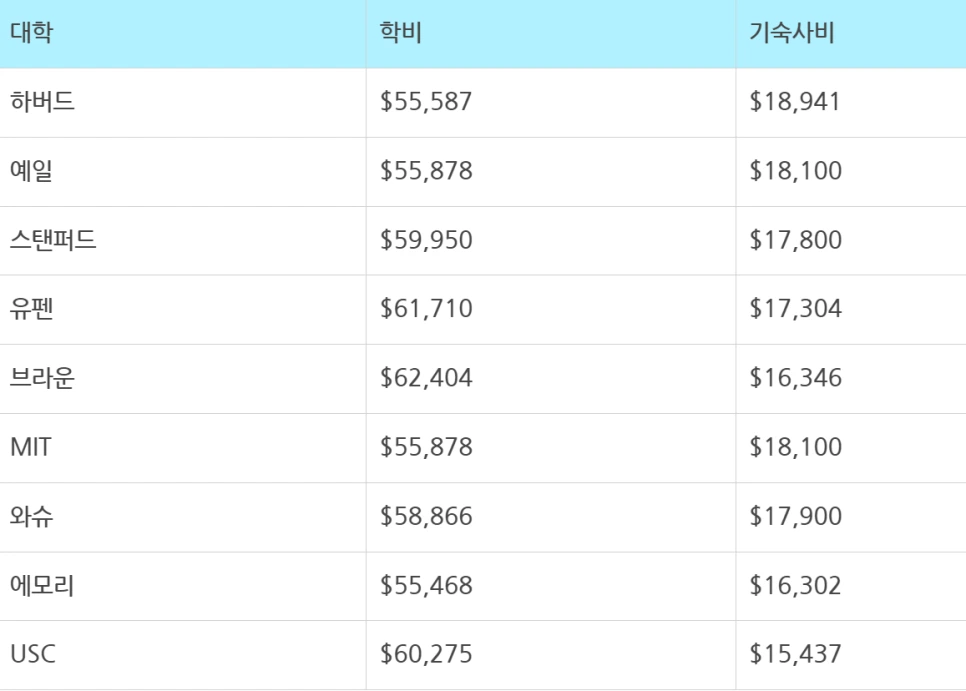Viewport: 966px width, 691px height.
Task: Click the 와슈 tuition value $58,866
Action: tap(426, 516)
